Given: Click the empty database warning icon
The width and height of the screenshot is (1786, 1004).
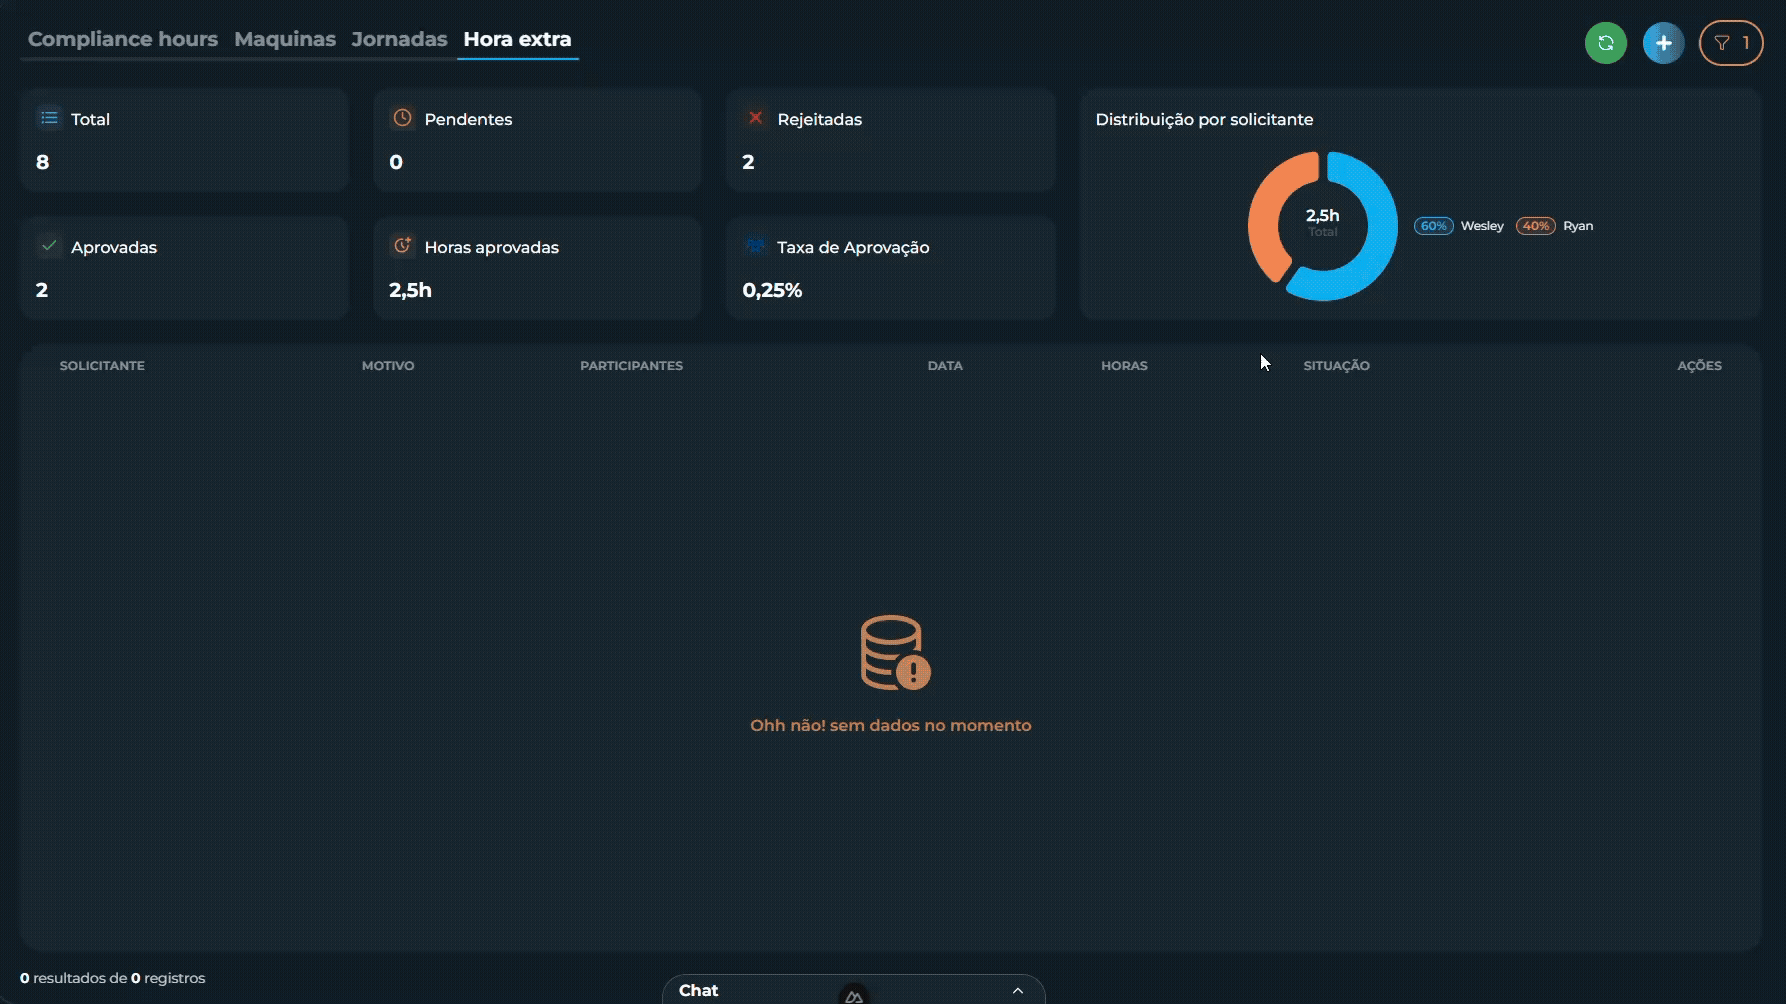Looking at the screenshot, I should 895,653.
